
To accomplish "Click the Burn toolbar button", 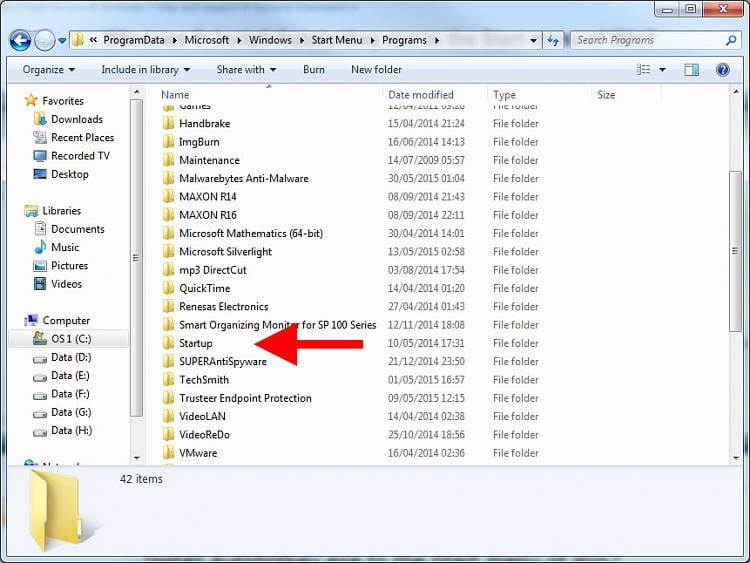I will [314, 70].
